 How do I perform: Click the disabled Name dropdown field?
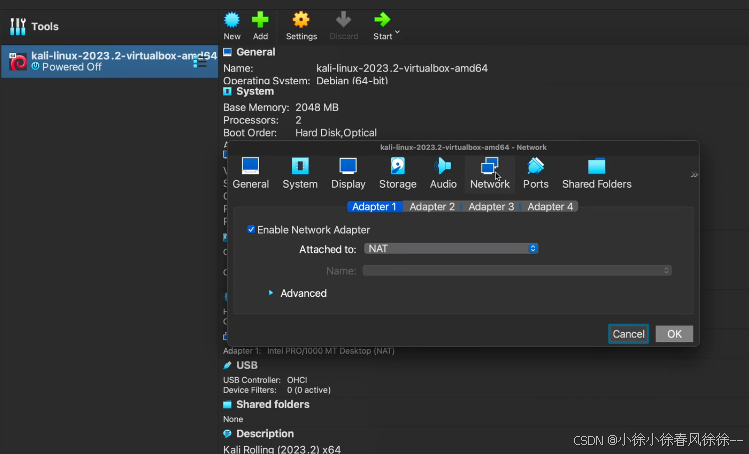(517, 270)
